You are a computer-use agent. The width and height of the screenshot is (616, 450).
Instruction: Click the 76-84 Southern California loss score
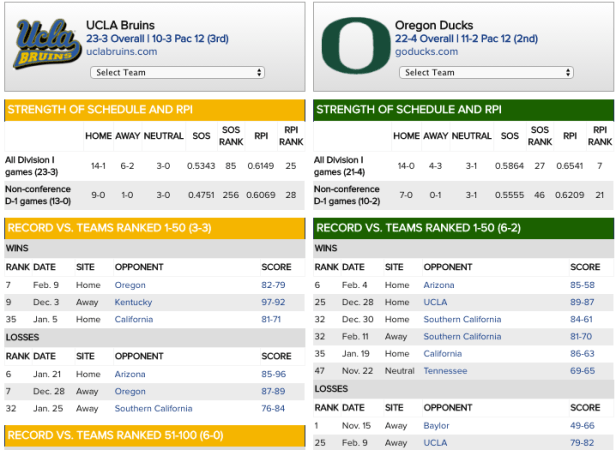[274, 408]
